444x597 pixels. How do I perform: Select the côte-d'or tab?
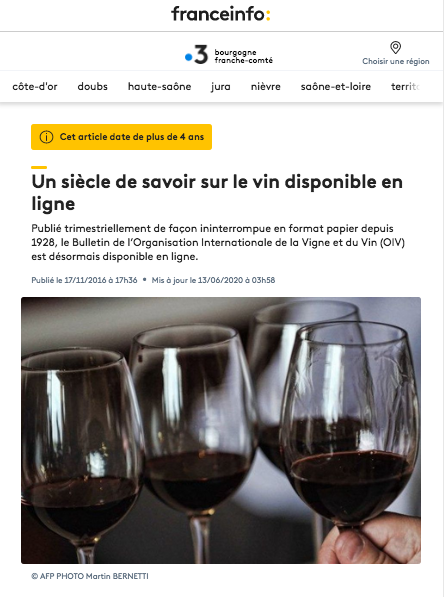[35, 86]
